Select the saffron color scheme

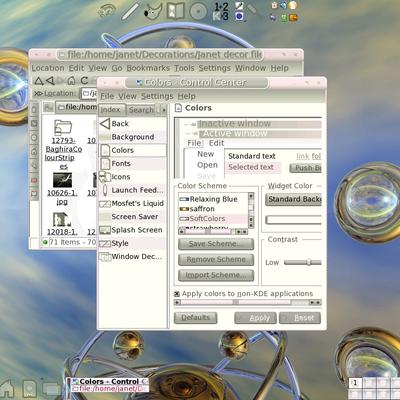pyautogui.click(x=213, y=209)
